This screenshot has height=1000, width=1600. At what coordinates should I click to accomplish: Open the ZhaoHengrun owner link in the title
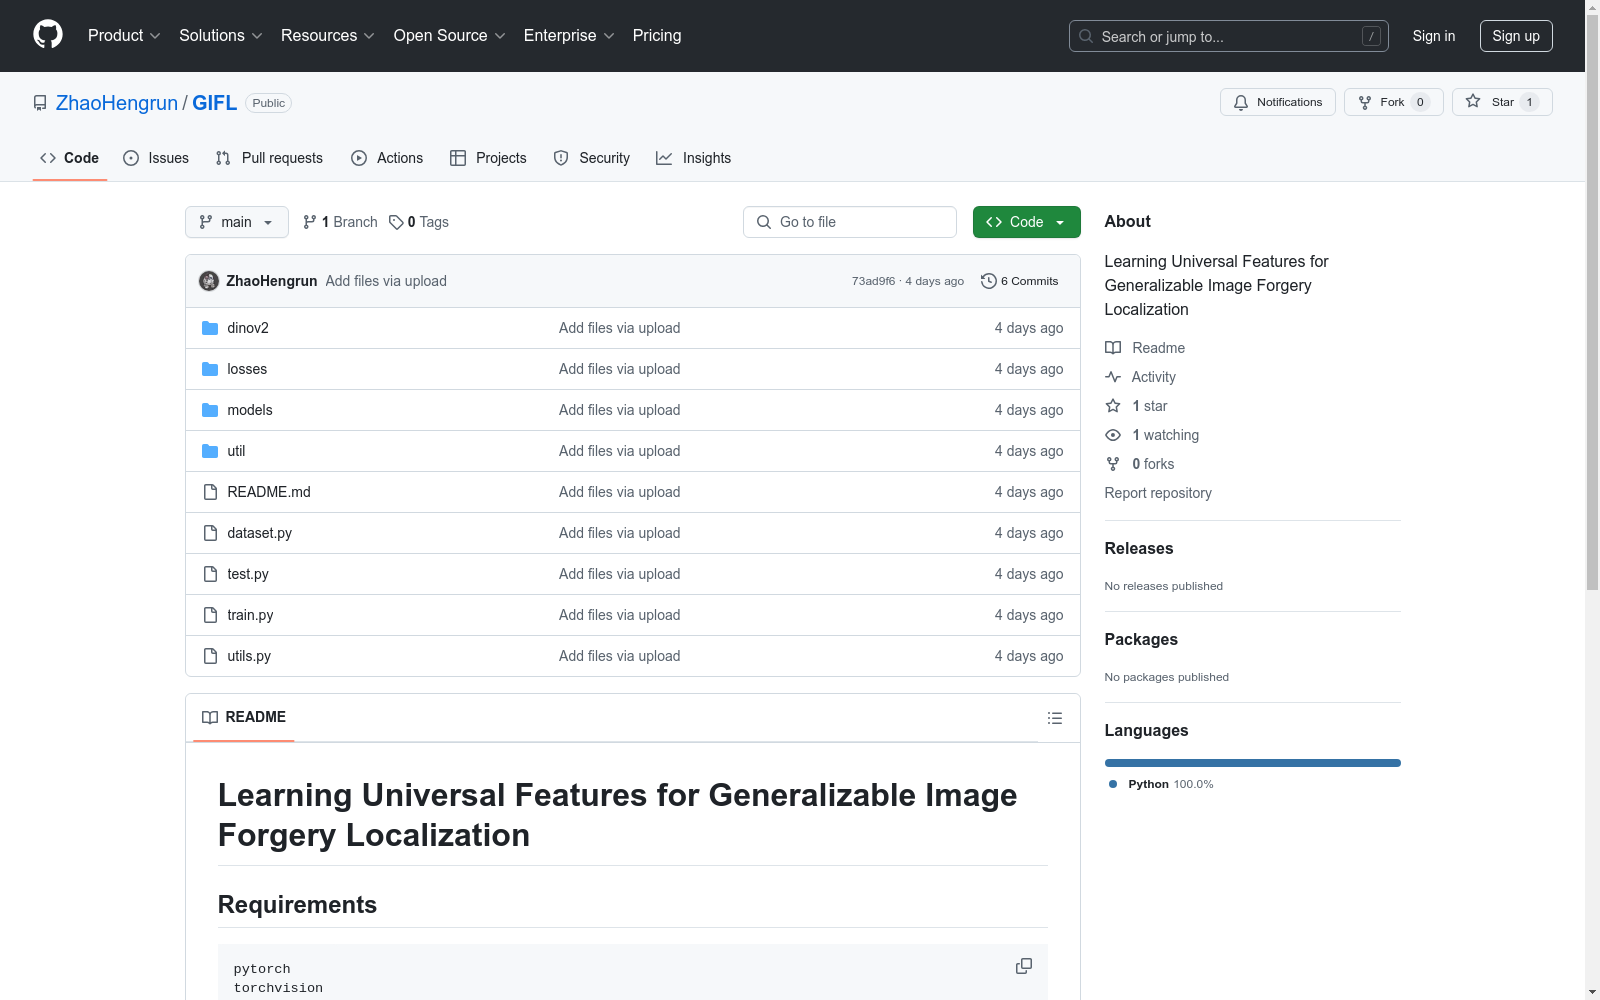tap(117, 103)
